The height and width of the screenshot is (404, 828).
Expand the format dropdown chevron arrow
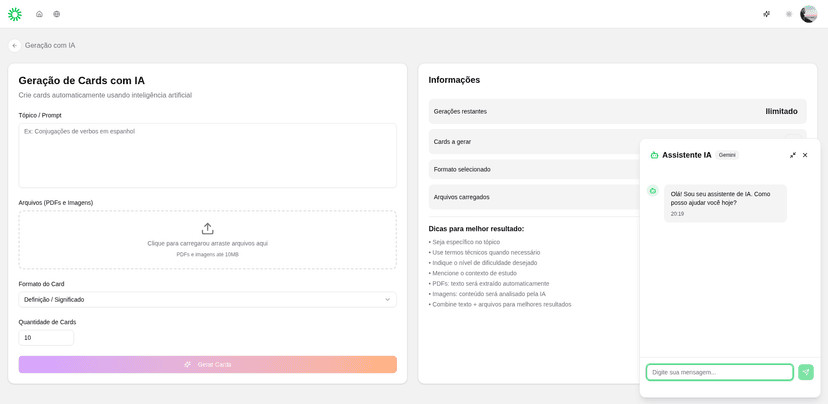coord(388,299)
